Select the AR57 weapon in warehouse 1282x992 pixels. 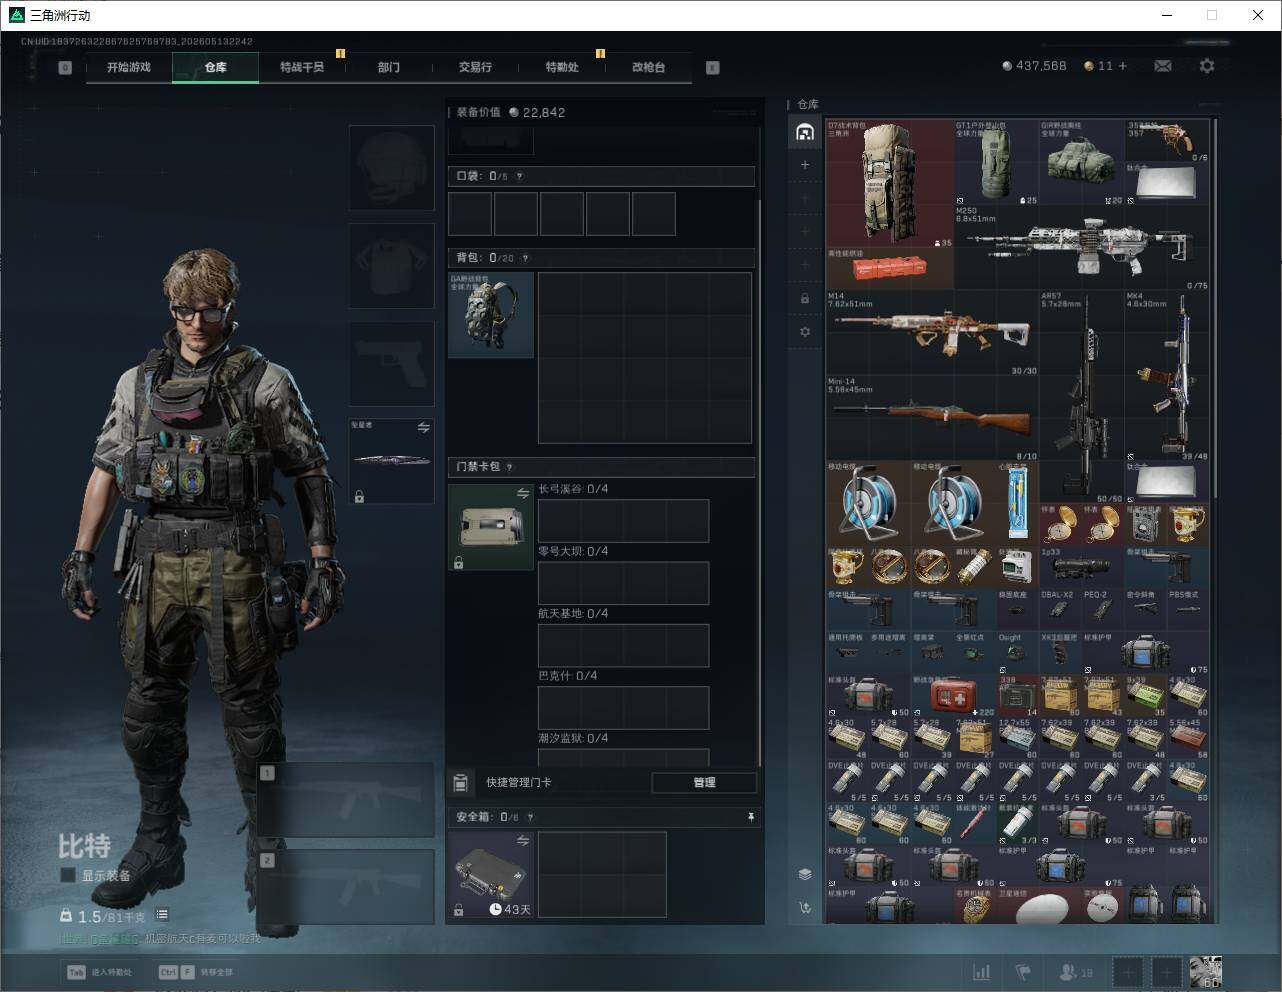[1082, 397]
